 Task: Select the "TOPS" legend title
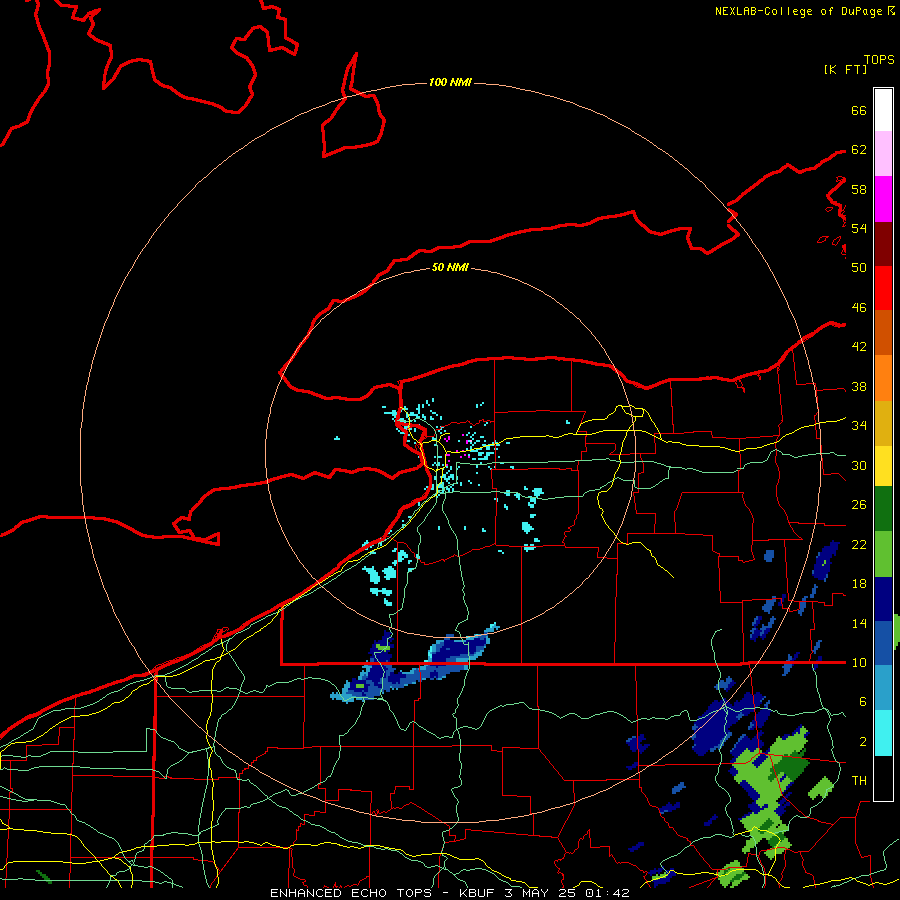(879, 60)
